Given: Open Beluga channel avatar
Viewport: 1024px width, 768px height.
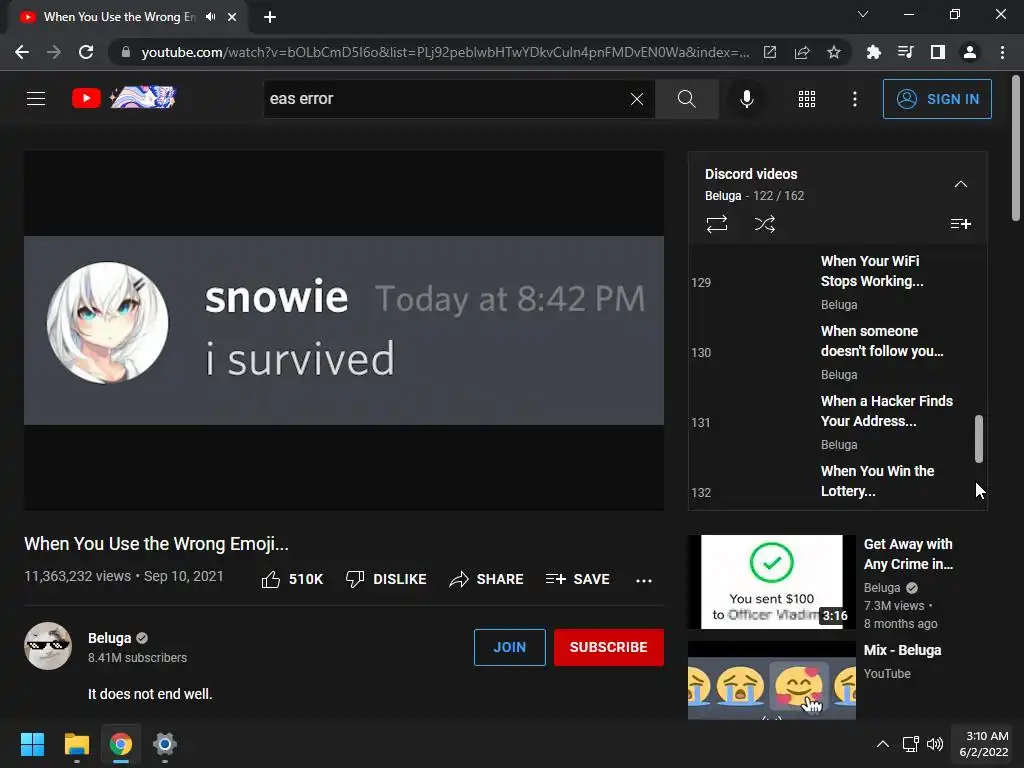Looking at the screenshot, I should click(48, 646).
